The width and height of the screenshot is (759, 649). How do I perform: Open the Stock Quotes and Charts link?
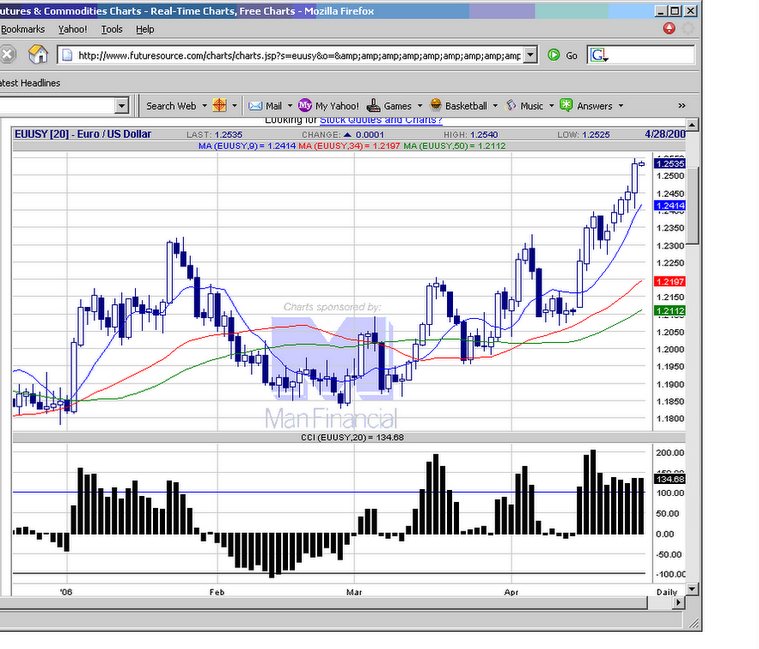coord(381,120)
